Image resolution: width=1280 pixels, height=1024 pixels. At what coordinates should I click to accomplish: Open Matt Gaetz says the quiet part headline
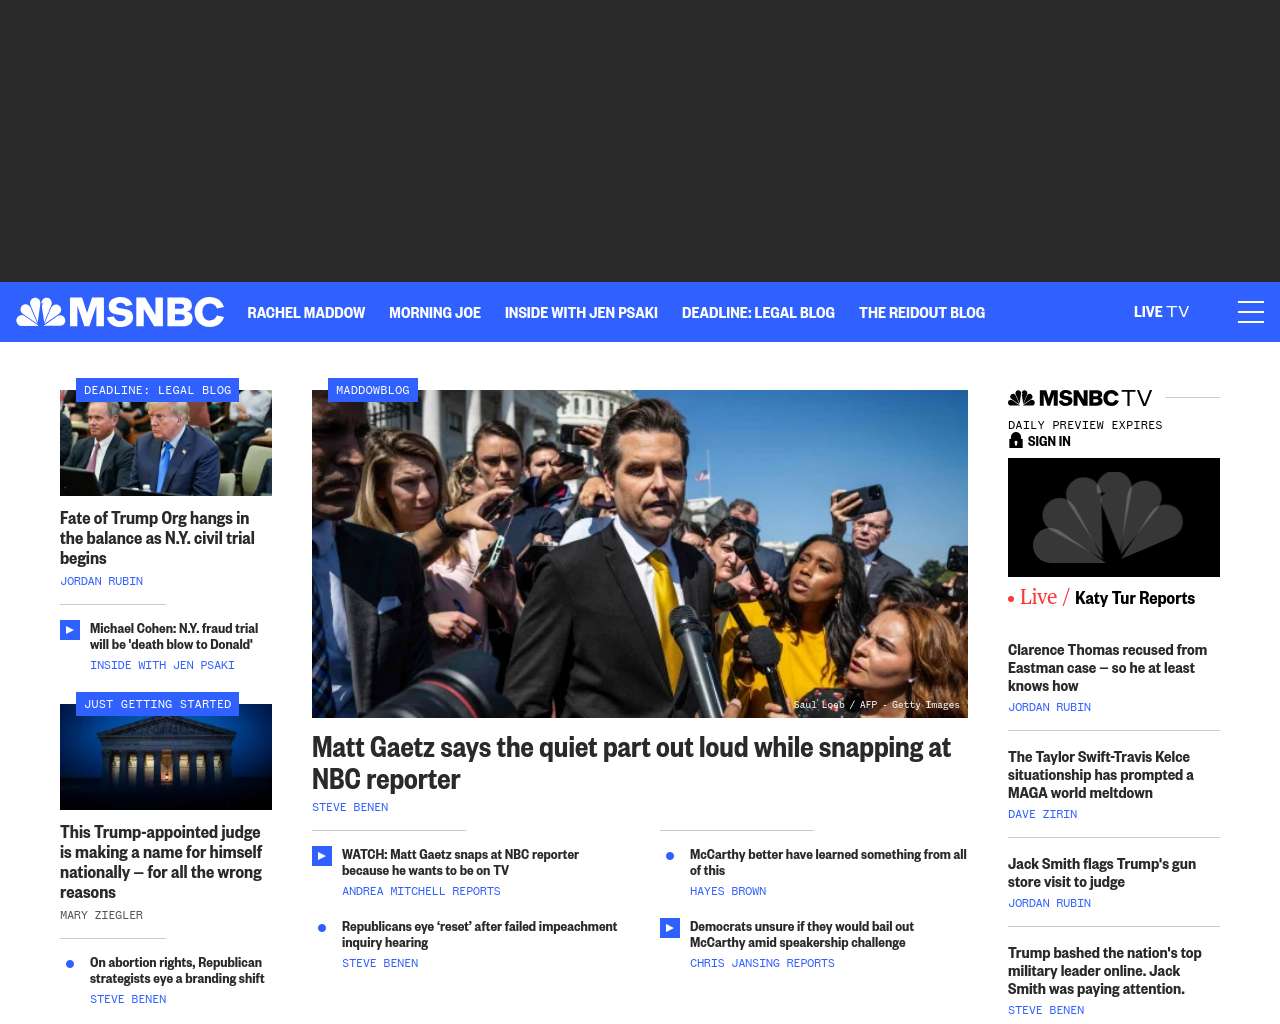(631, 763)
